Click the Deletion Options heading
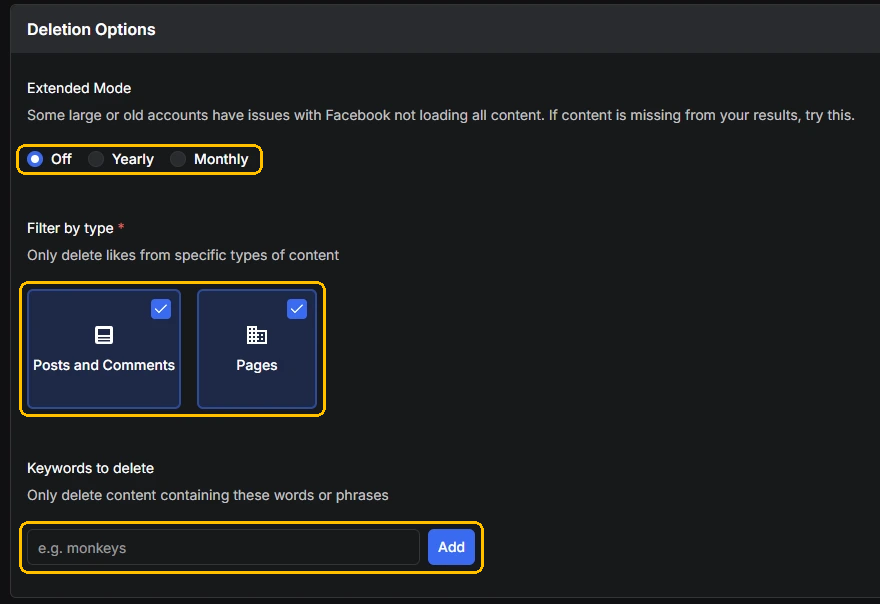Viewport: 880px width, 604px height. pyautogui.click(x=91, y=30)
